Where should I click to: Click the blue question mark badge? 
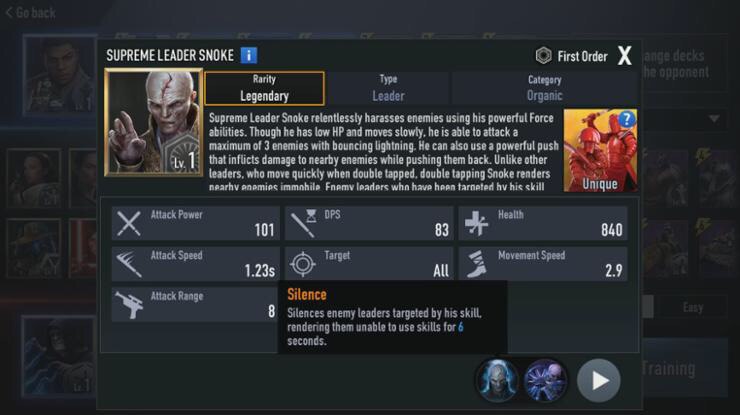[x=626, y=119]
